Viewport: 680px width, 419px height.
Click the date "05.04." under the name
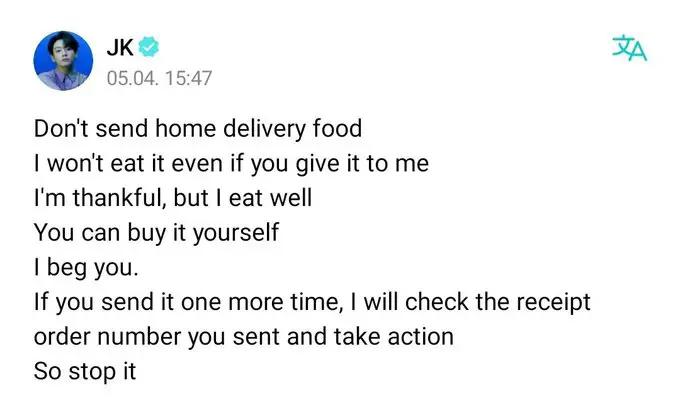pos(133,79)
